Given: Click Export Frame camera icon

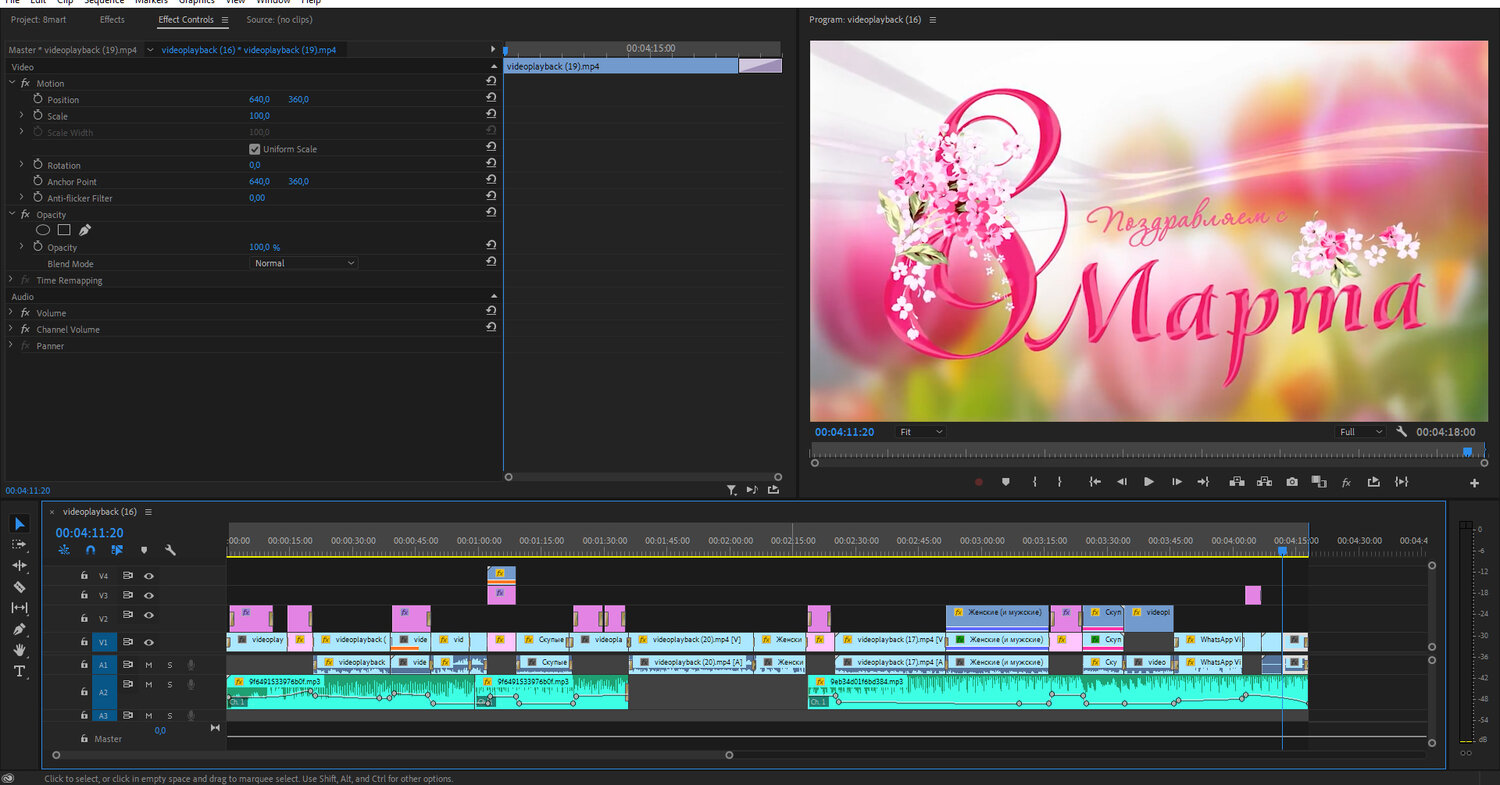Looking at the screenshot, I should click(x=1292, y=482).
